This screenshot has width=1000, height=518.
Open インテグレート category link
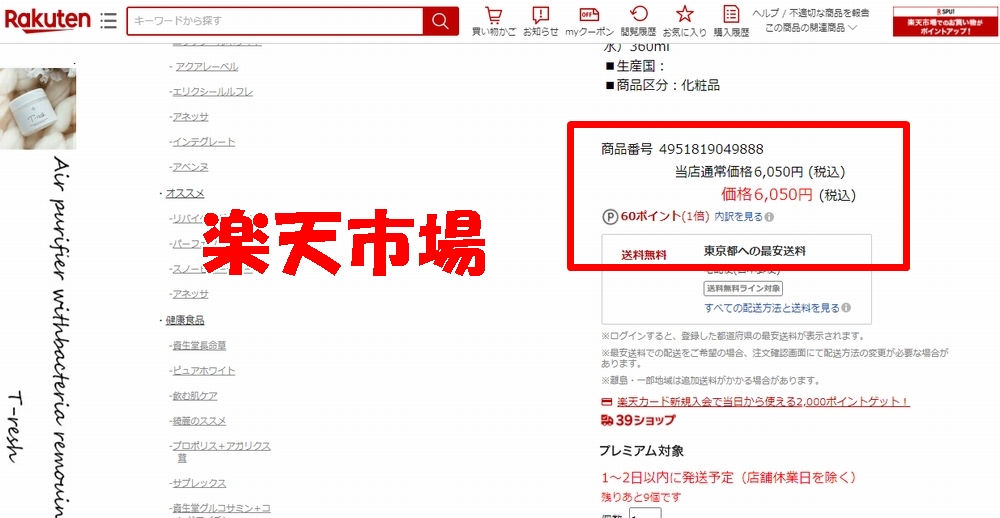pyautogui.click(x=202, y=142)
